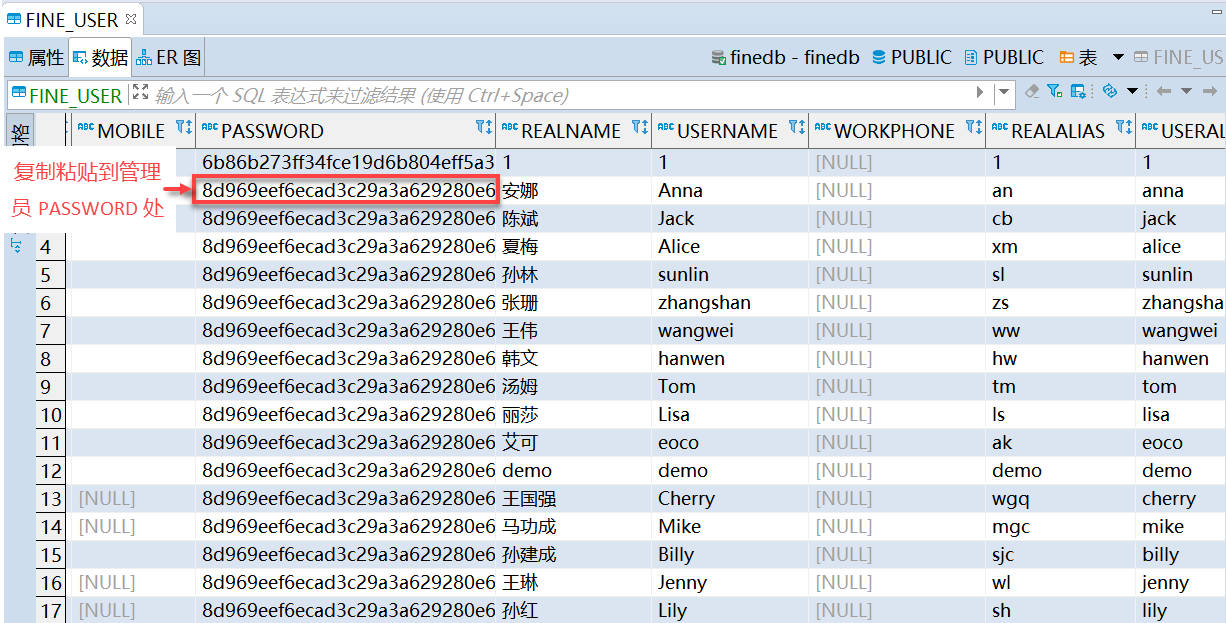The height and width of the screenshot is (623, 1226).
Task: Select the REALNAME cell 夏梅
Action: [574, 246]
